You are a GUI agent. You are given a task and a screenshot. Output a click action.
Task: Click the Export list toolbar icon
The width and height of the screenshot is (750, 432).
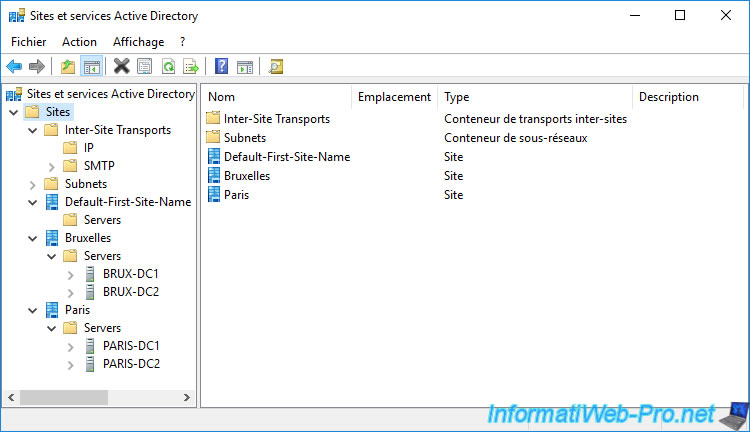pyautogui.click(x=191, y=67)
